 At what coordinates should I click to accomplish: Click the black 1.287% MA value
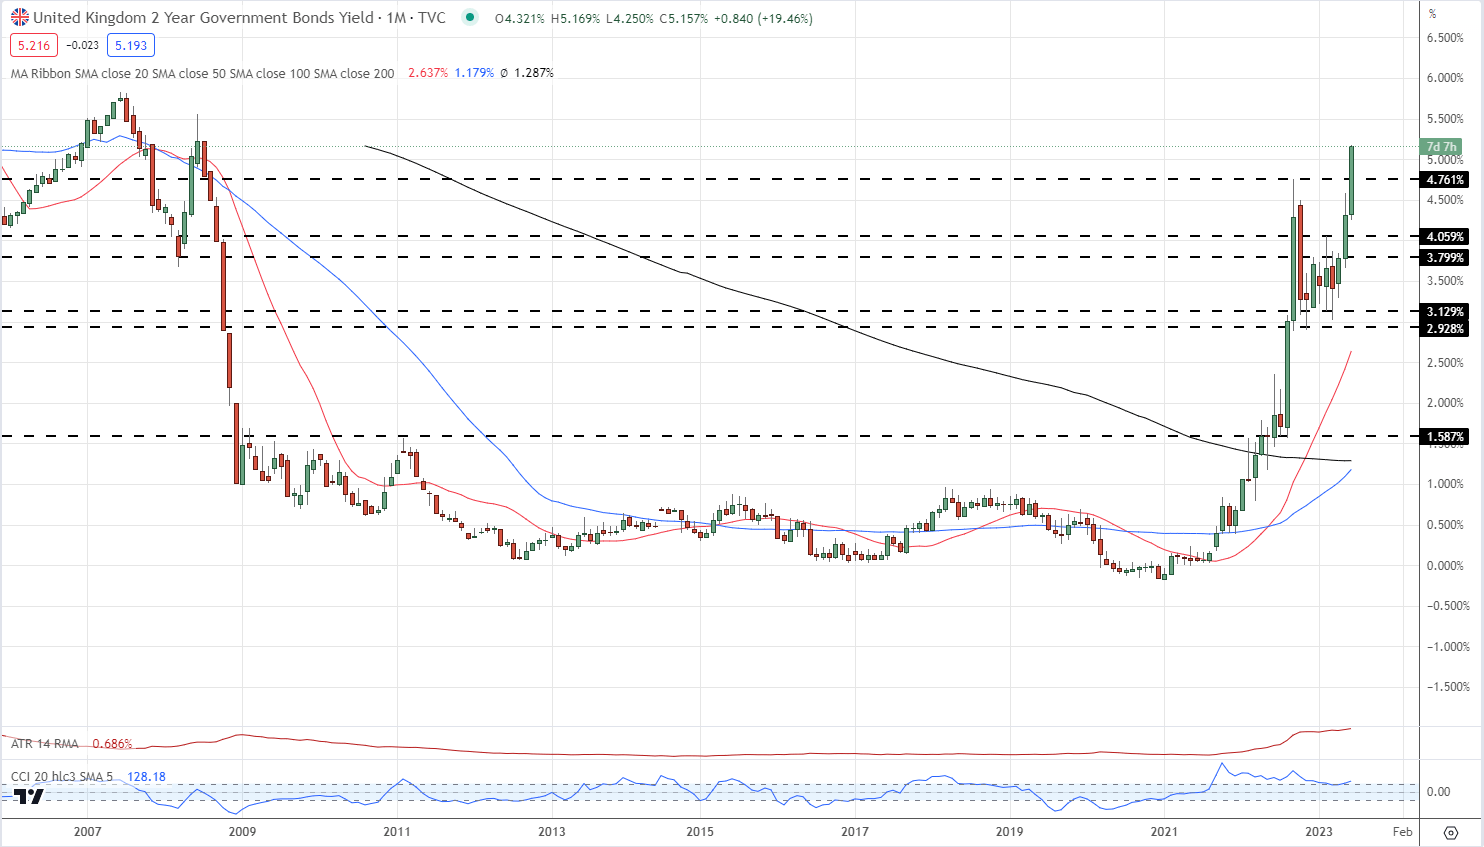533,73
